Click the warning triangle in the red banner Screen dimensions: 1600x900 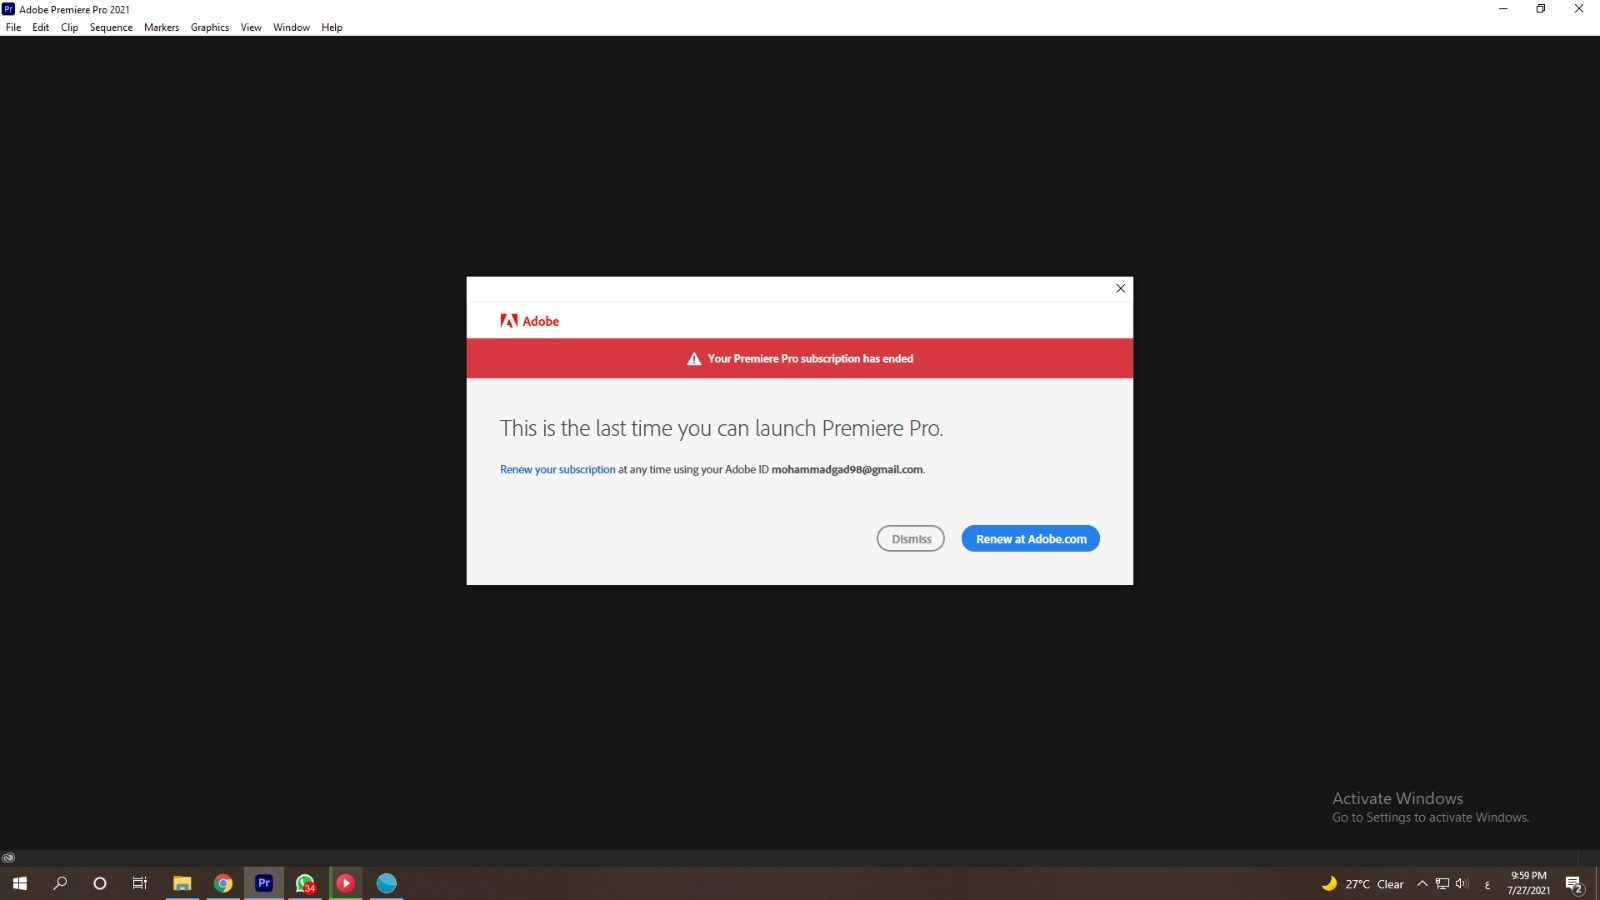pos(693,358)
